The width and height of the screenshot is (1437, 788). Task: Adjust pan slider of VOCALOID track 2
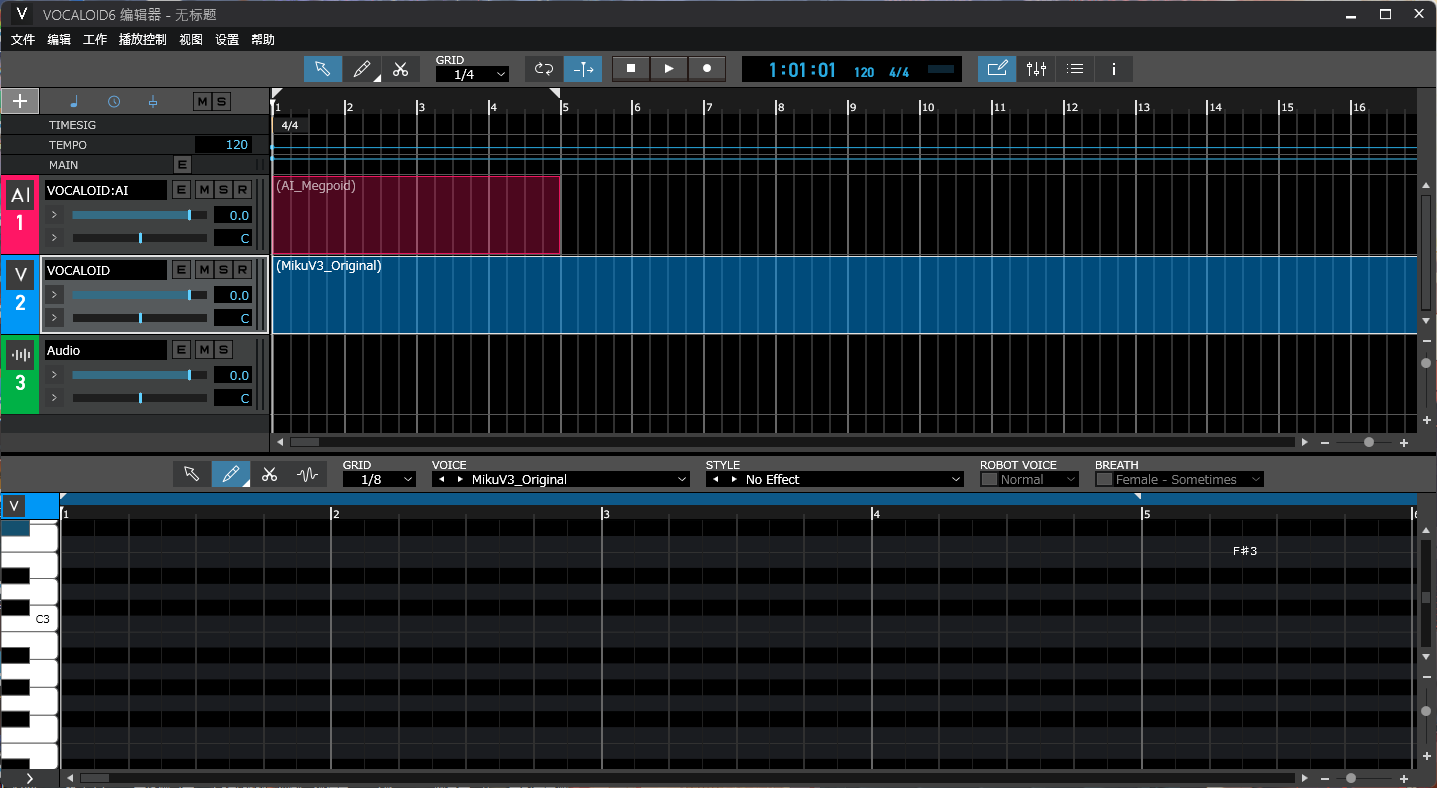point(139,318)
